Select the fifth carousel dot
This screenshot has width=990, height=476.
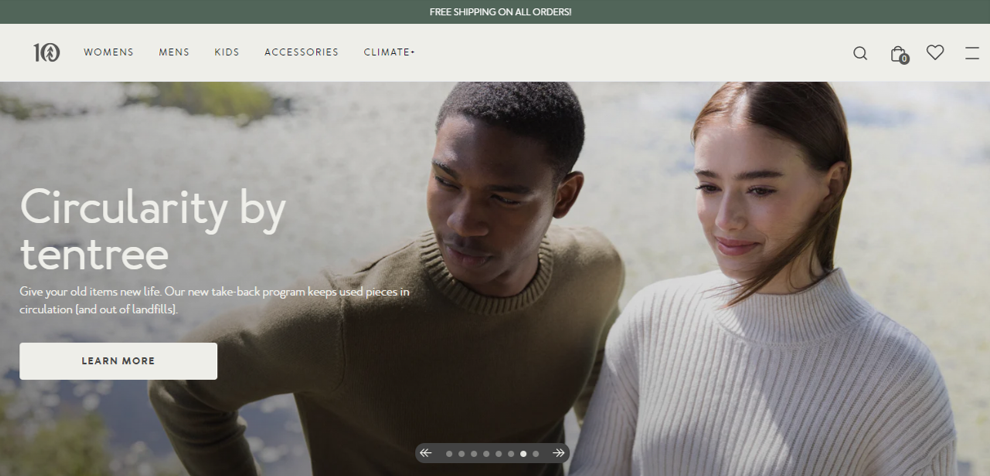click(498, 454)
